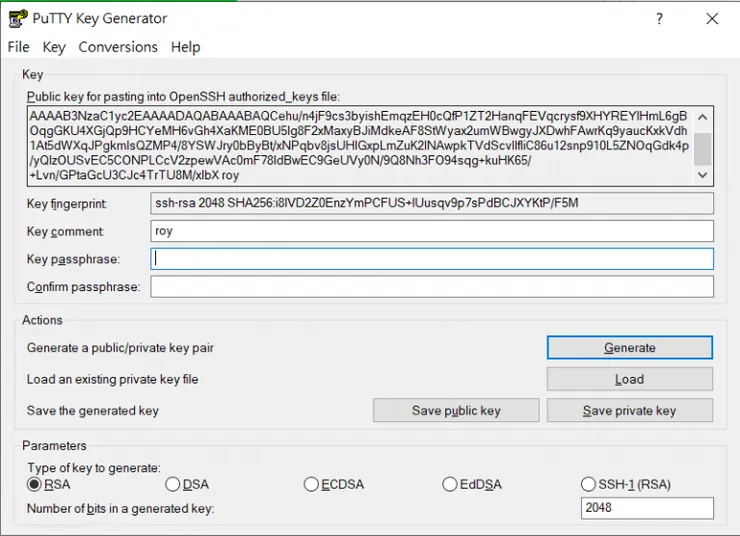Image resolution: width=740 pixels, height=536 pixels.
Task: Open the File menu
Action: click(x=19, y=47)
